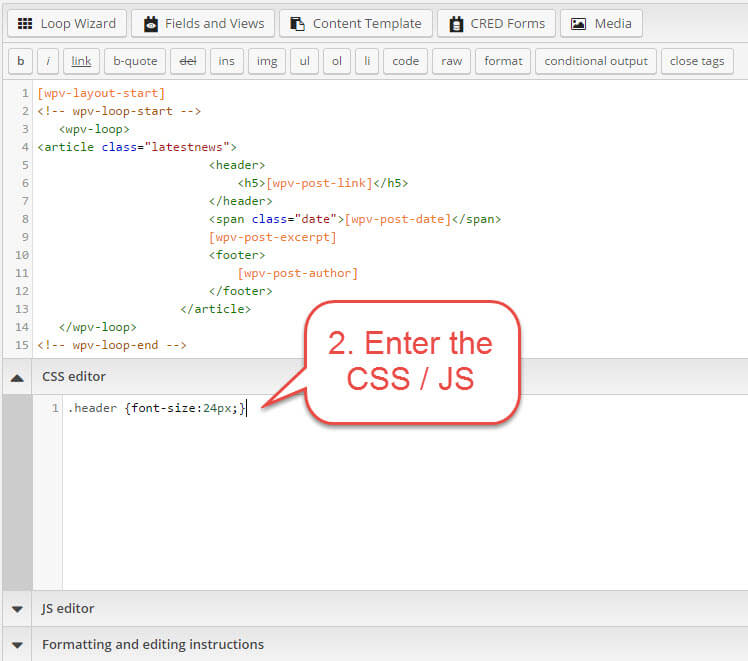Open the Loop Wizard

[67, 23]
